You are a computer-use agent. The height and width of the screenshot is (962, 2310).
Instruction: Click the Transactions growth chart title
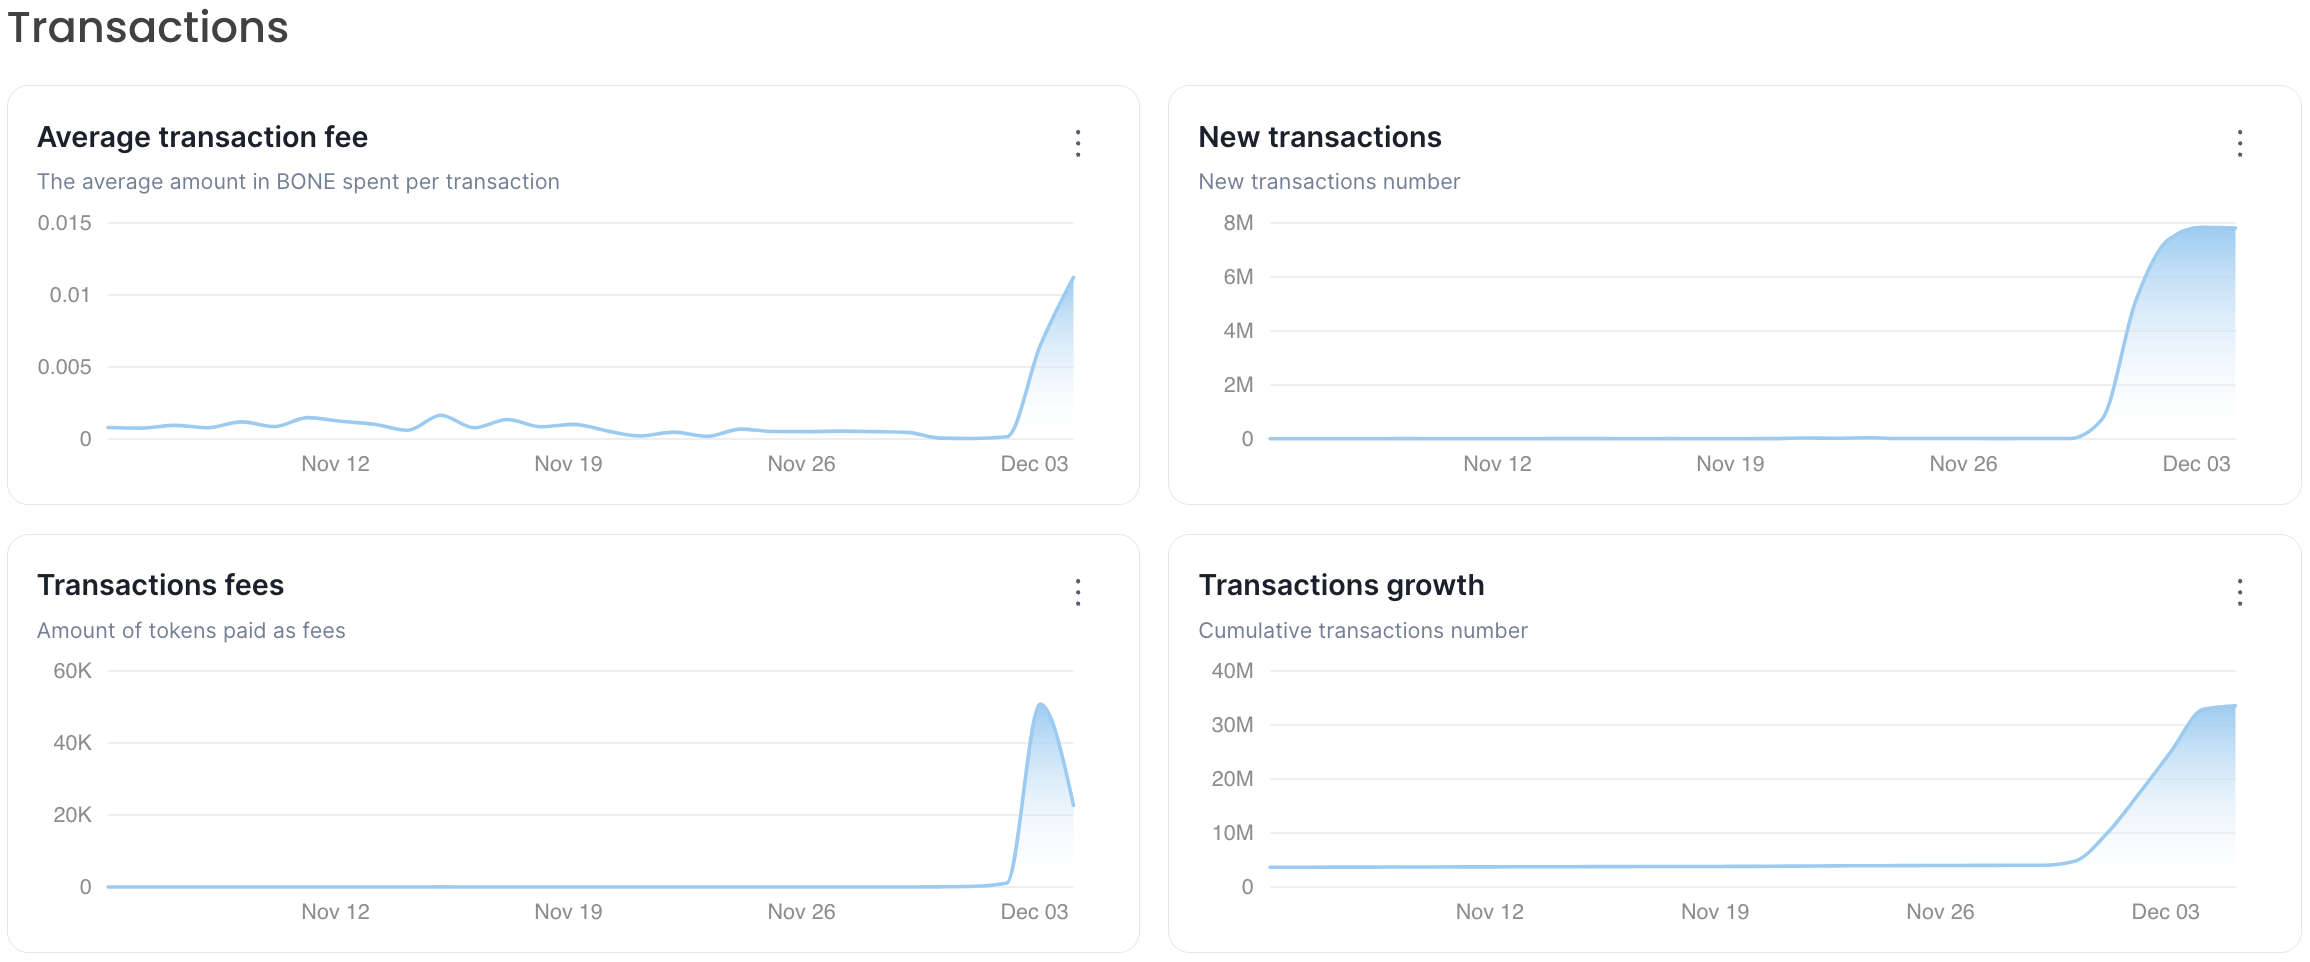pos(1340,585)
